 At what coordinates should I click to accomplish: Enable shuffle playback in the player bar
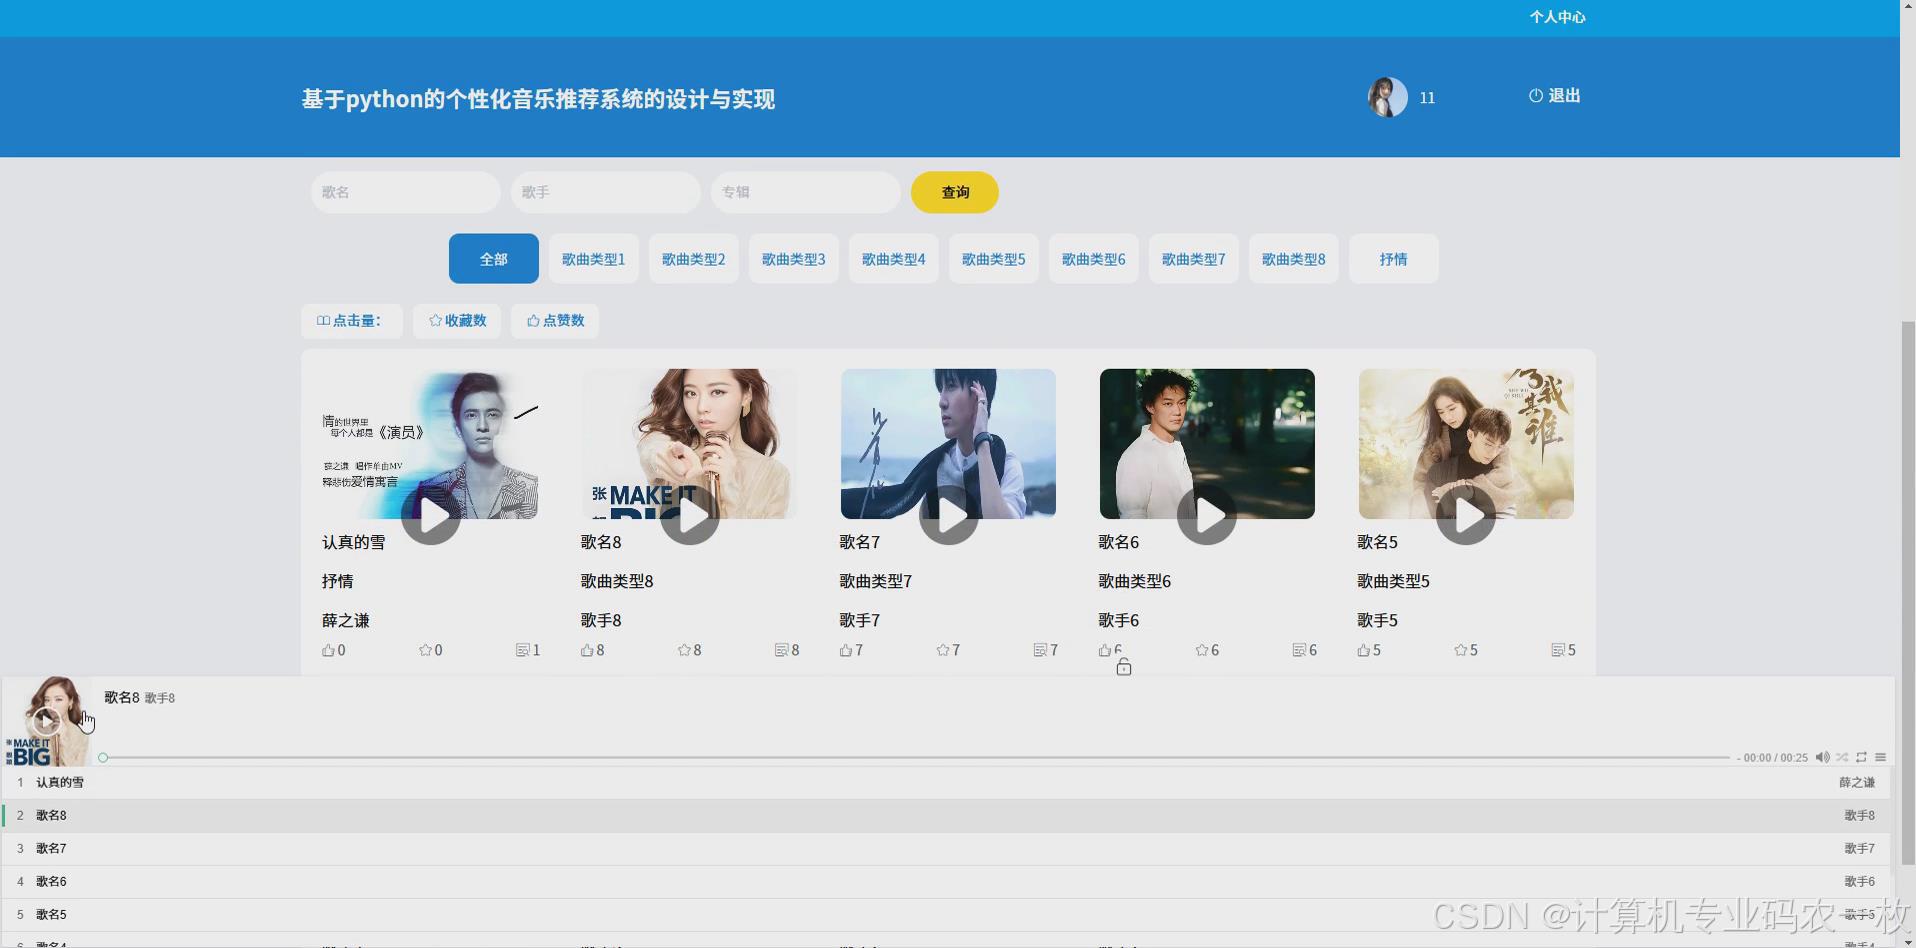click(1842, 757)
